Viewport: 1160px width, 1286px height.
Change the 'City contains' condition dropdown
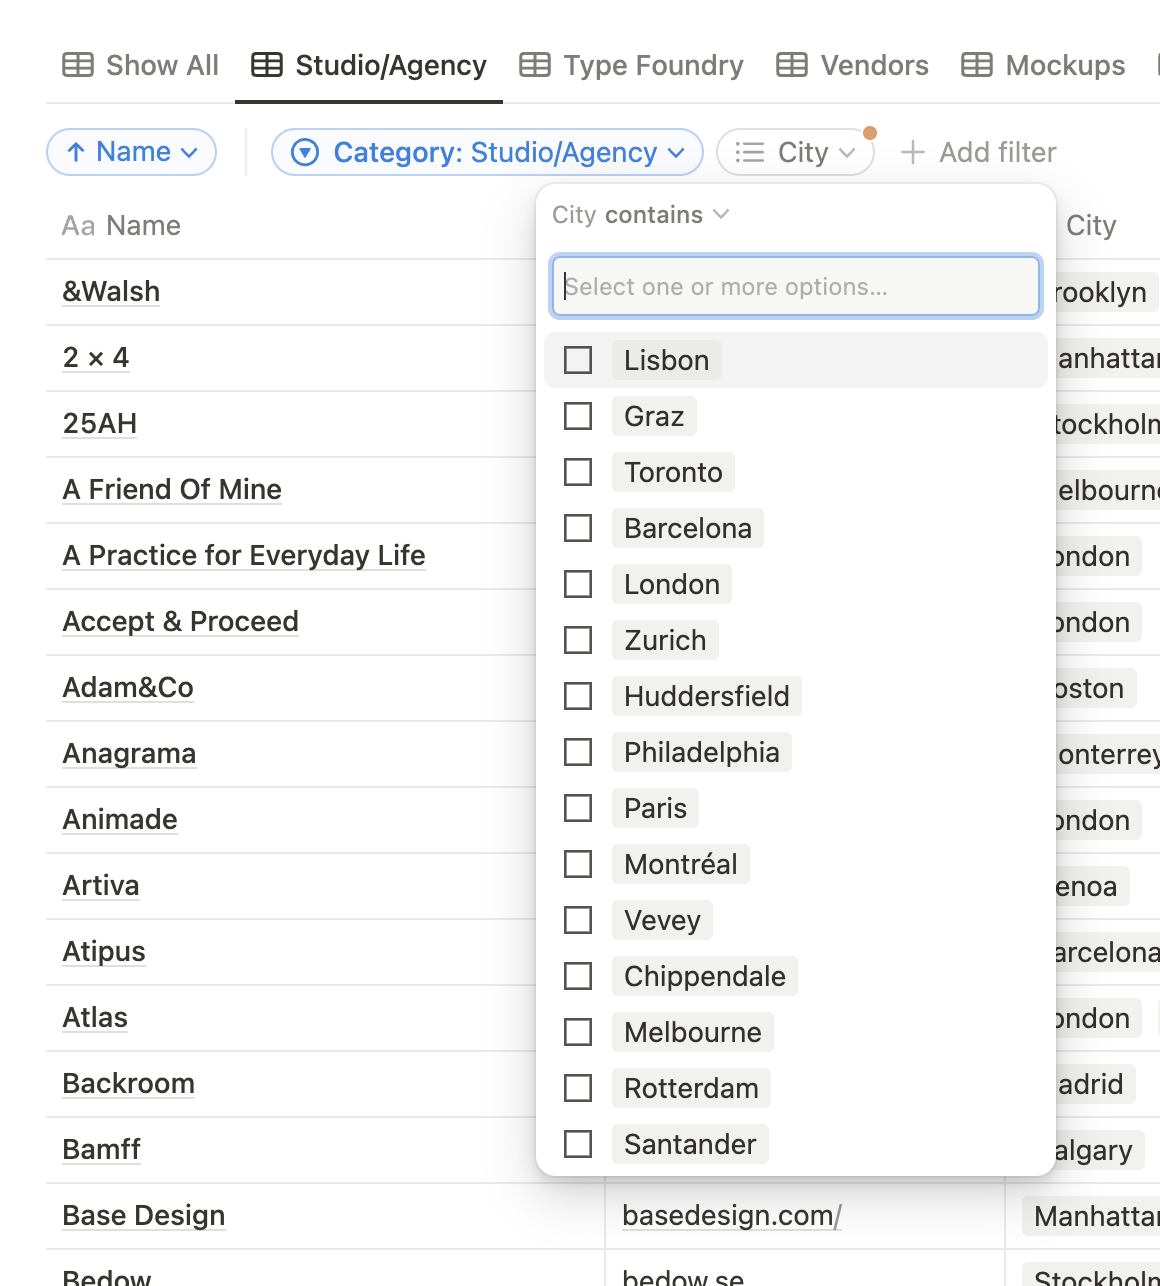click(641, 215)
